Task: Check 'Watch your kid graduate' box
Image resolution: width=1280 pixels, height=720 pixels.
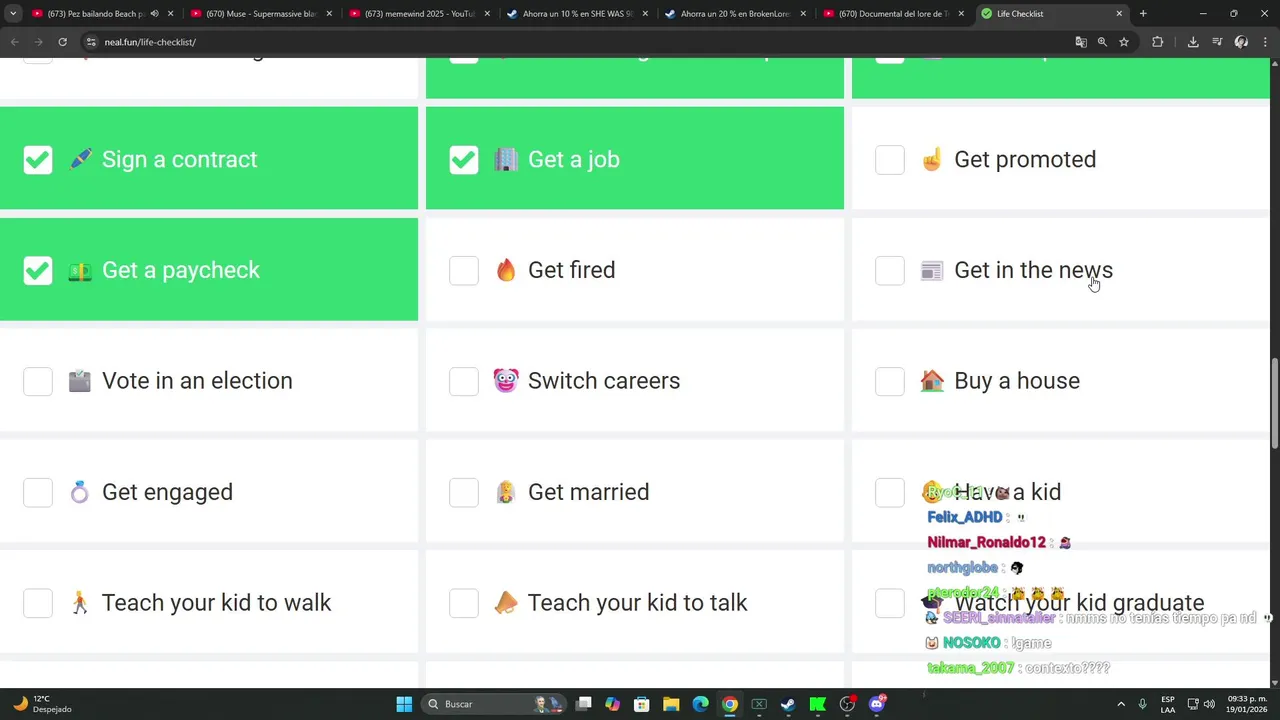Action: click(890, 603)
